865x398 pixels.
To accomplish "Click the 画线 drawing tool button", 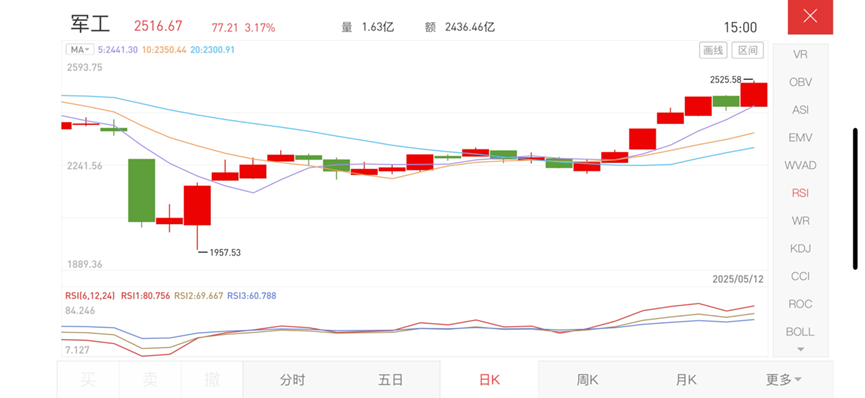I will click(x=713, y=50).
